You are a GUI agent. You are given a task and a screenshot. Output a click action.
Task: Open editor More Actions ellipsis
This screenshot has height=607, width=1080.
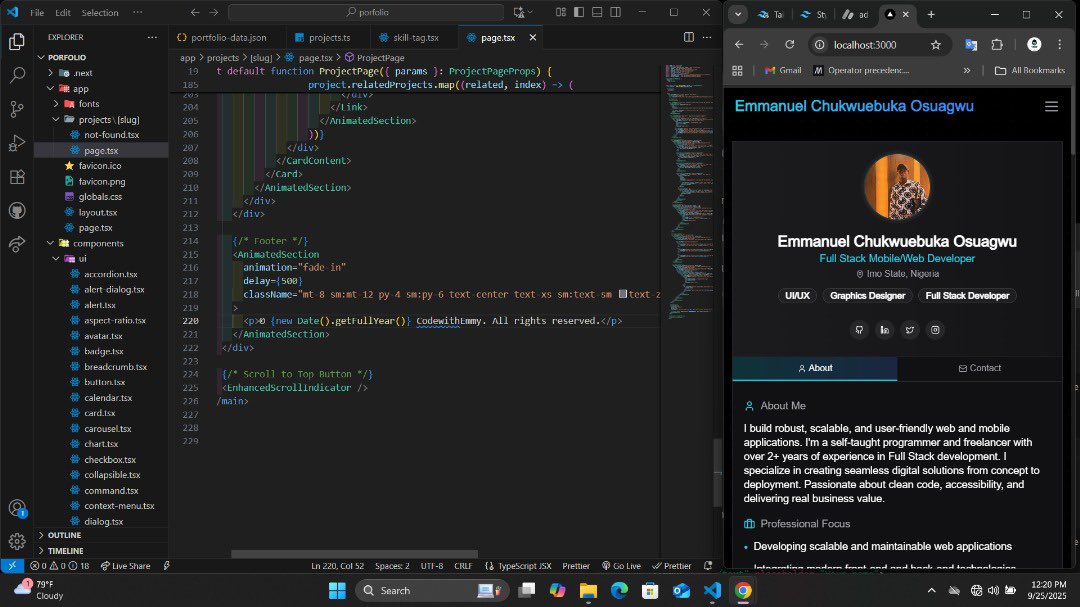point(707,37)
